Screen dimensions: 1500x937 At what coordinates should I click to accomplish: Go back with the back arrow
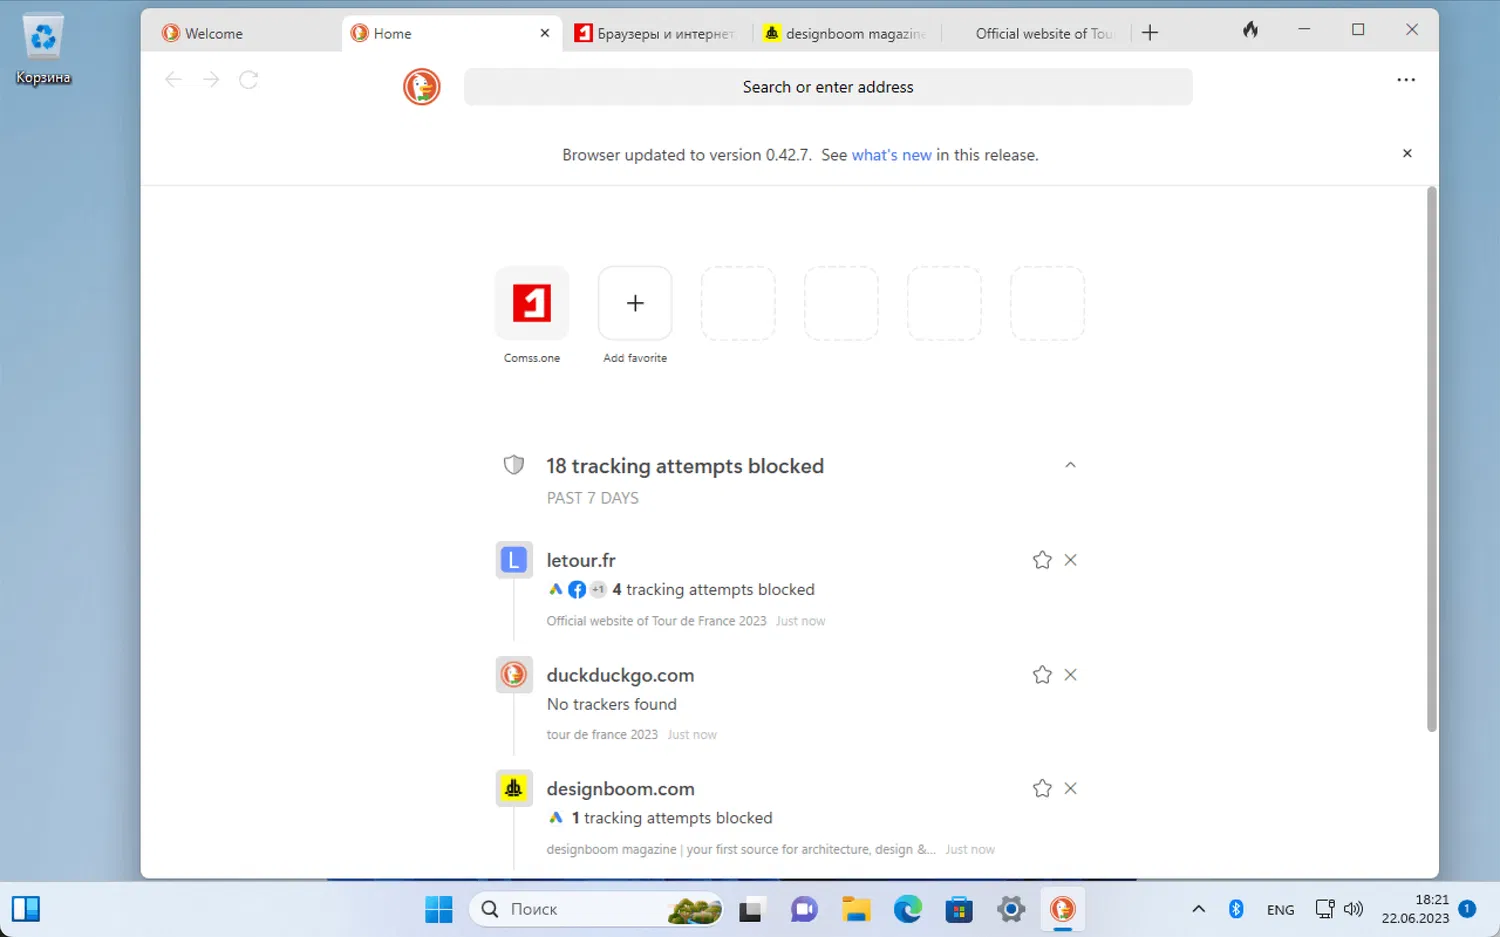coord(173,80)
